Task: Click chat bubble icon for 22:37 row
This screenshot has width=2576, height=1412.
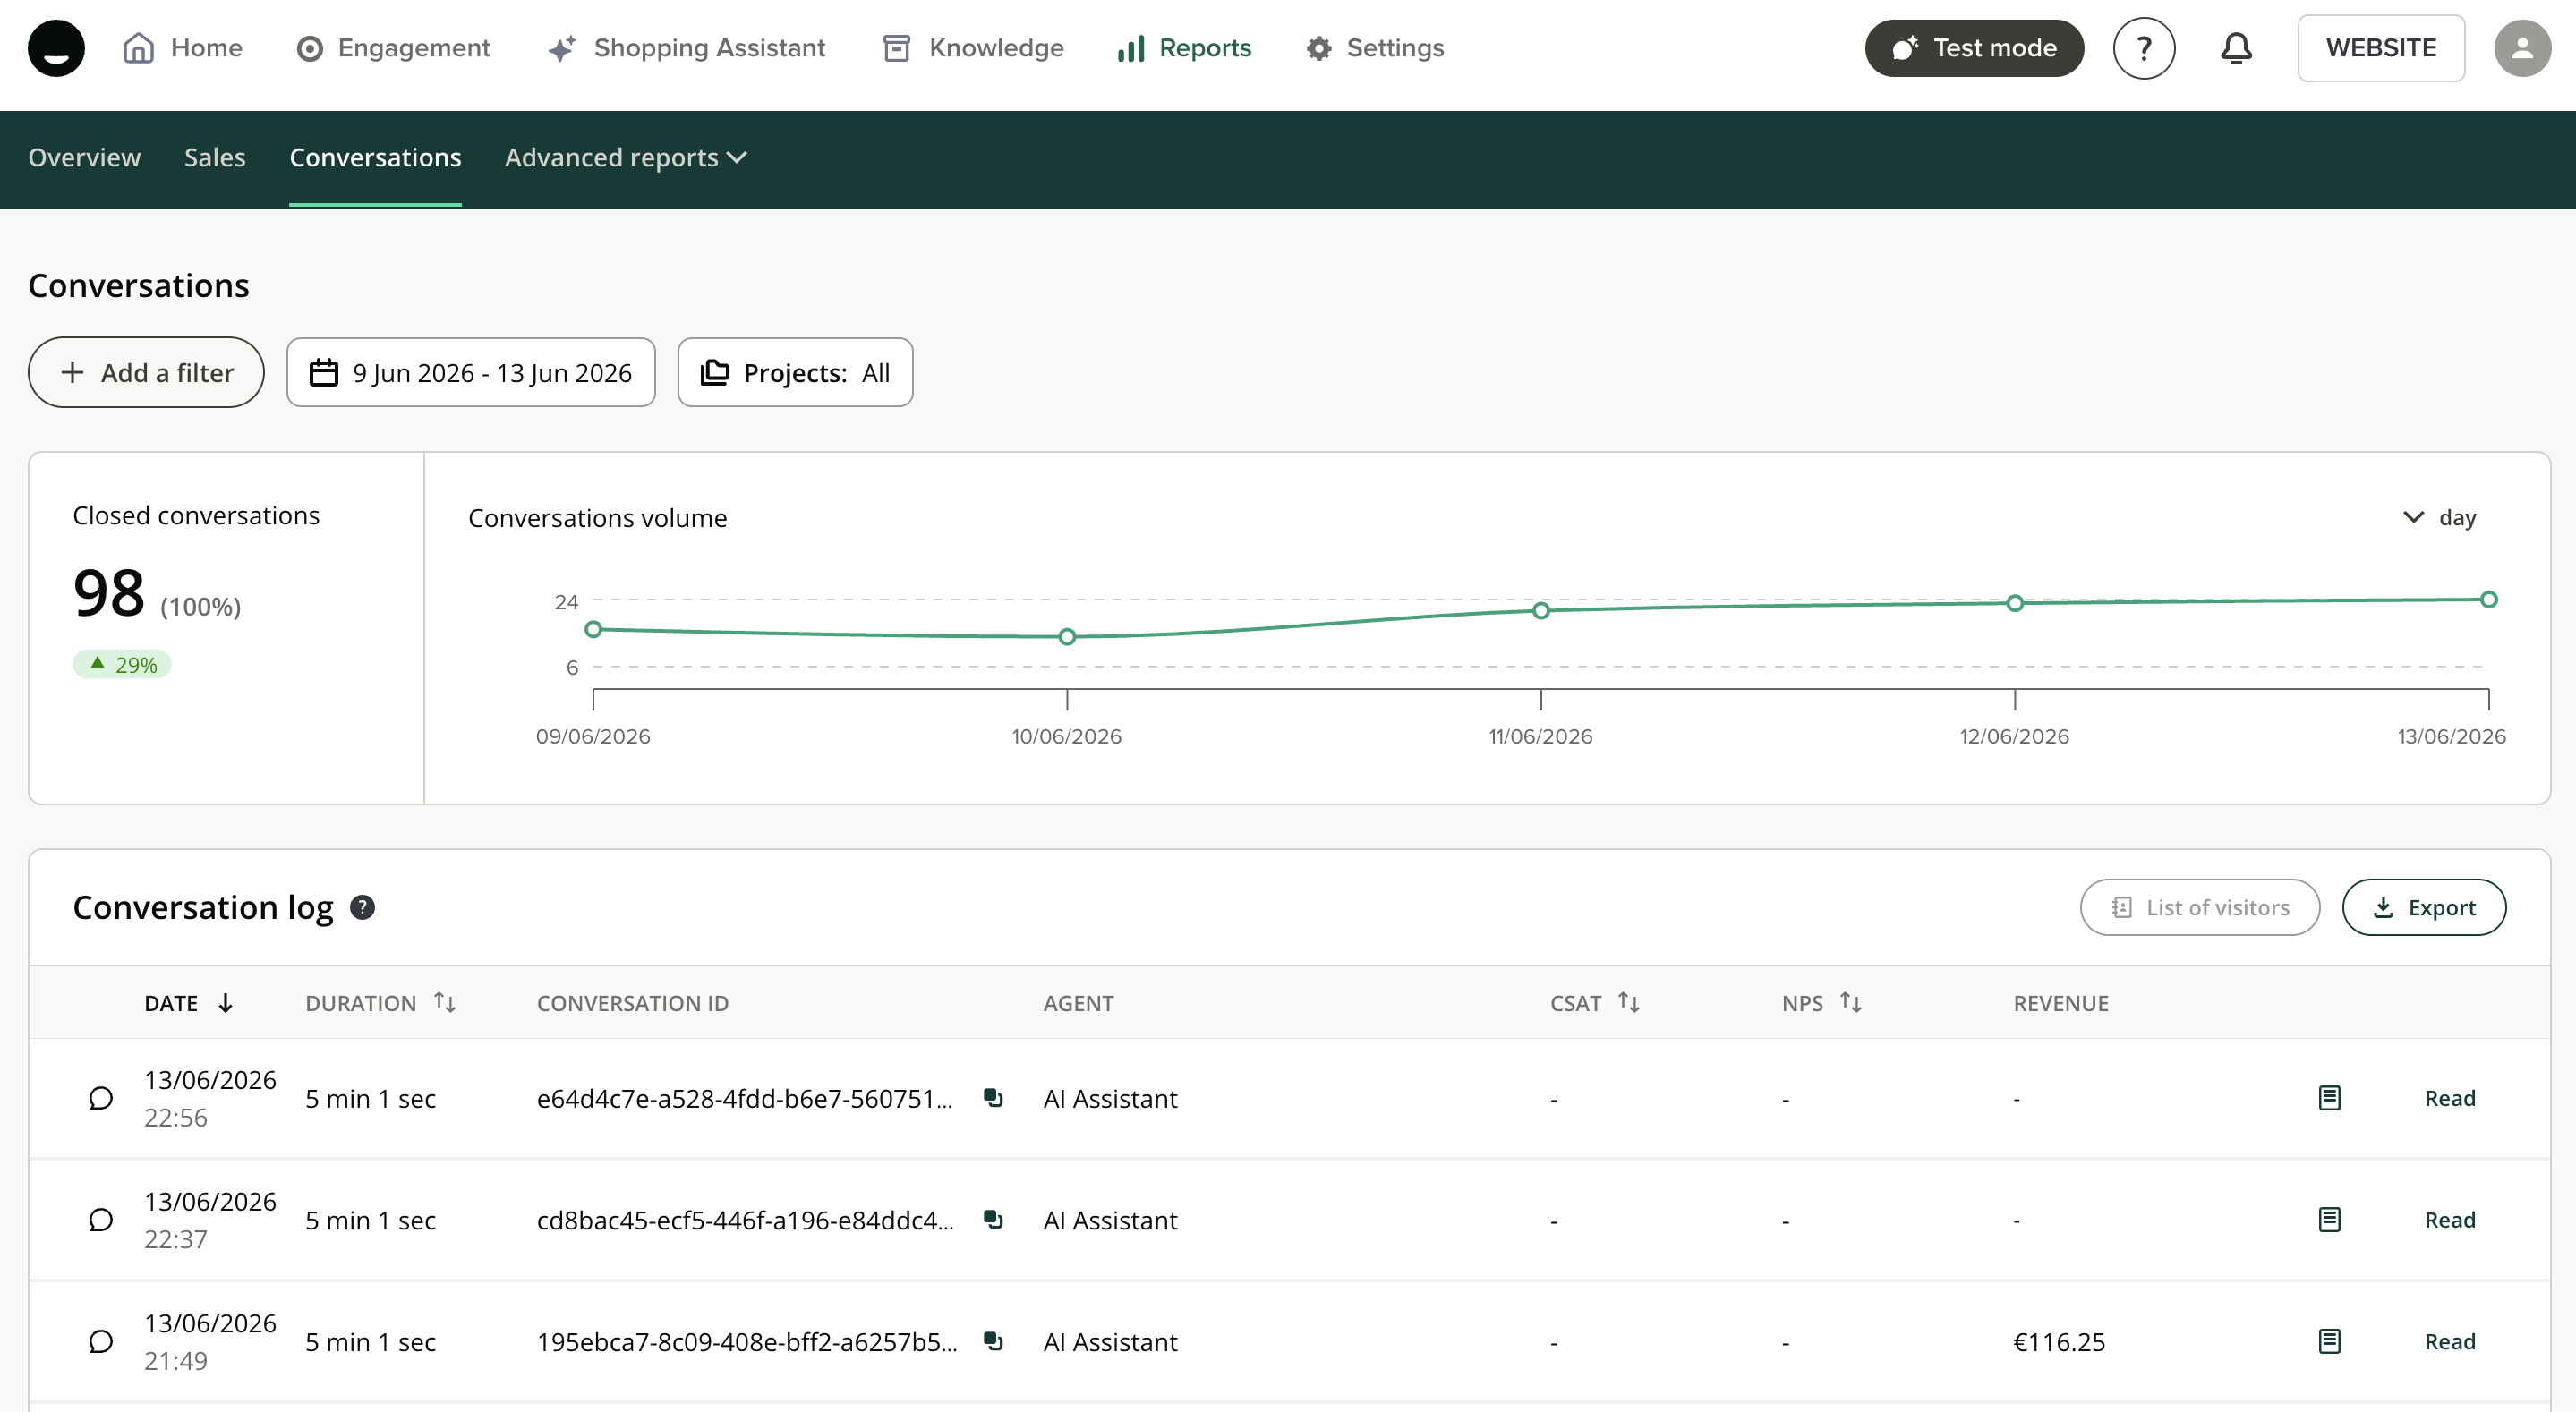Action: pyautogui.click(x=100, y=1220)
